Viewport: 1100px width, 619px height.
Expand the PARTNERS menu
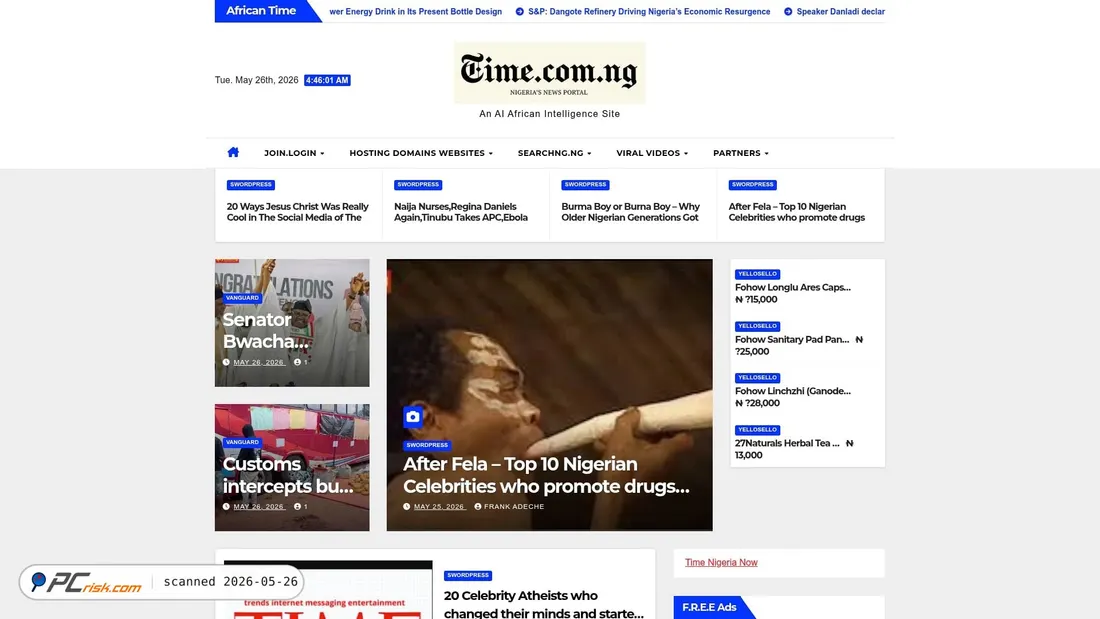[x=741, y=153]
